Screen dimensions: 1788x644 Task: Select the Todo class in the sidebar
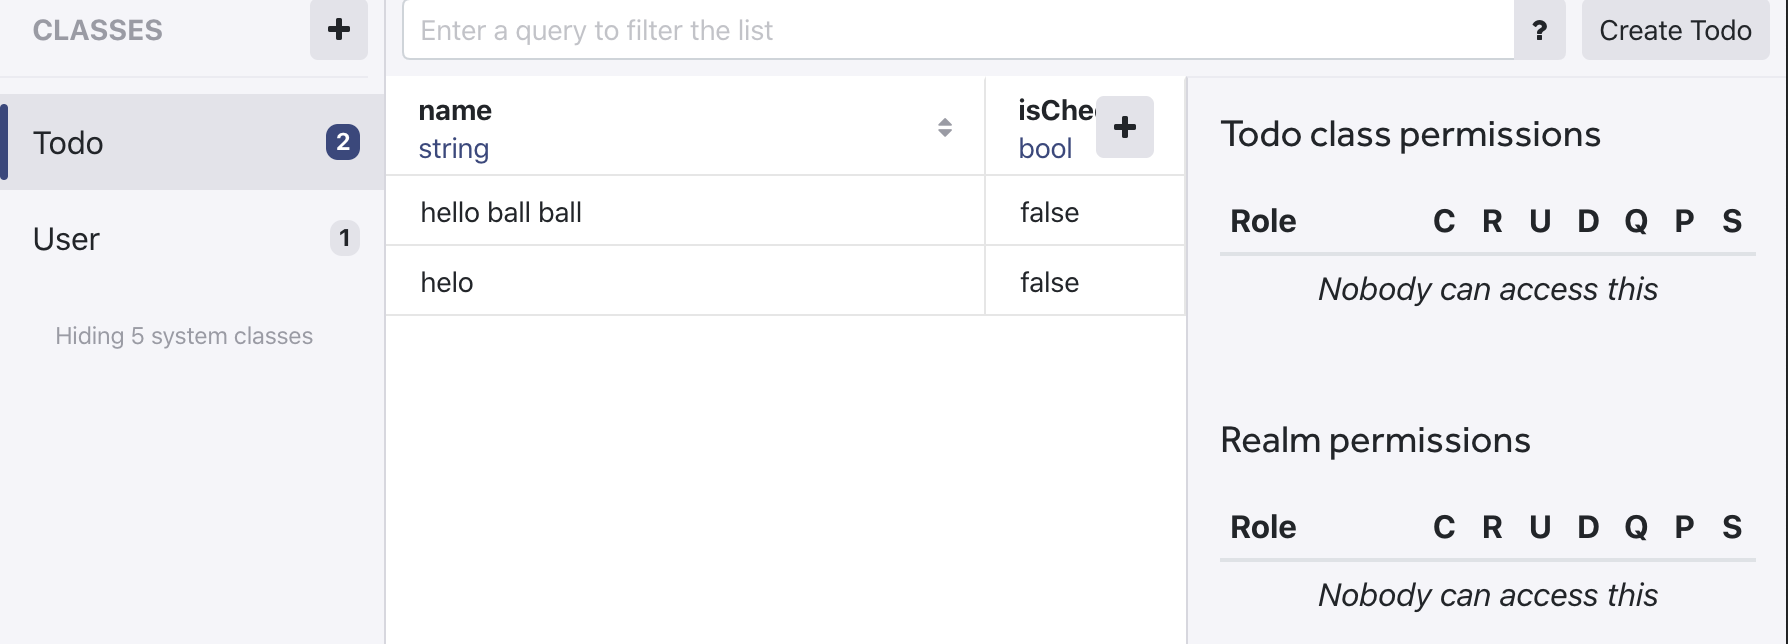pos(192,142)
